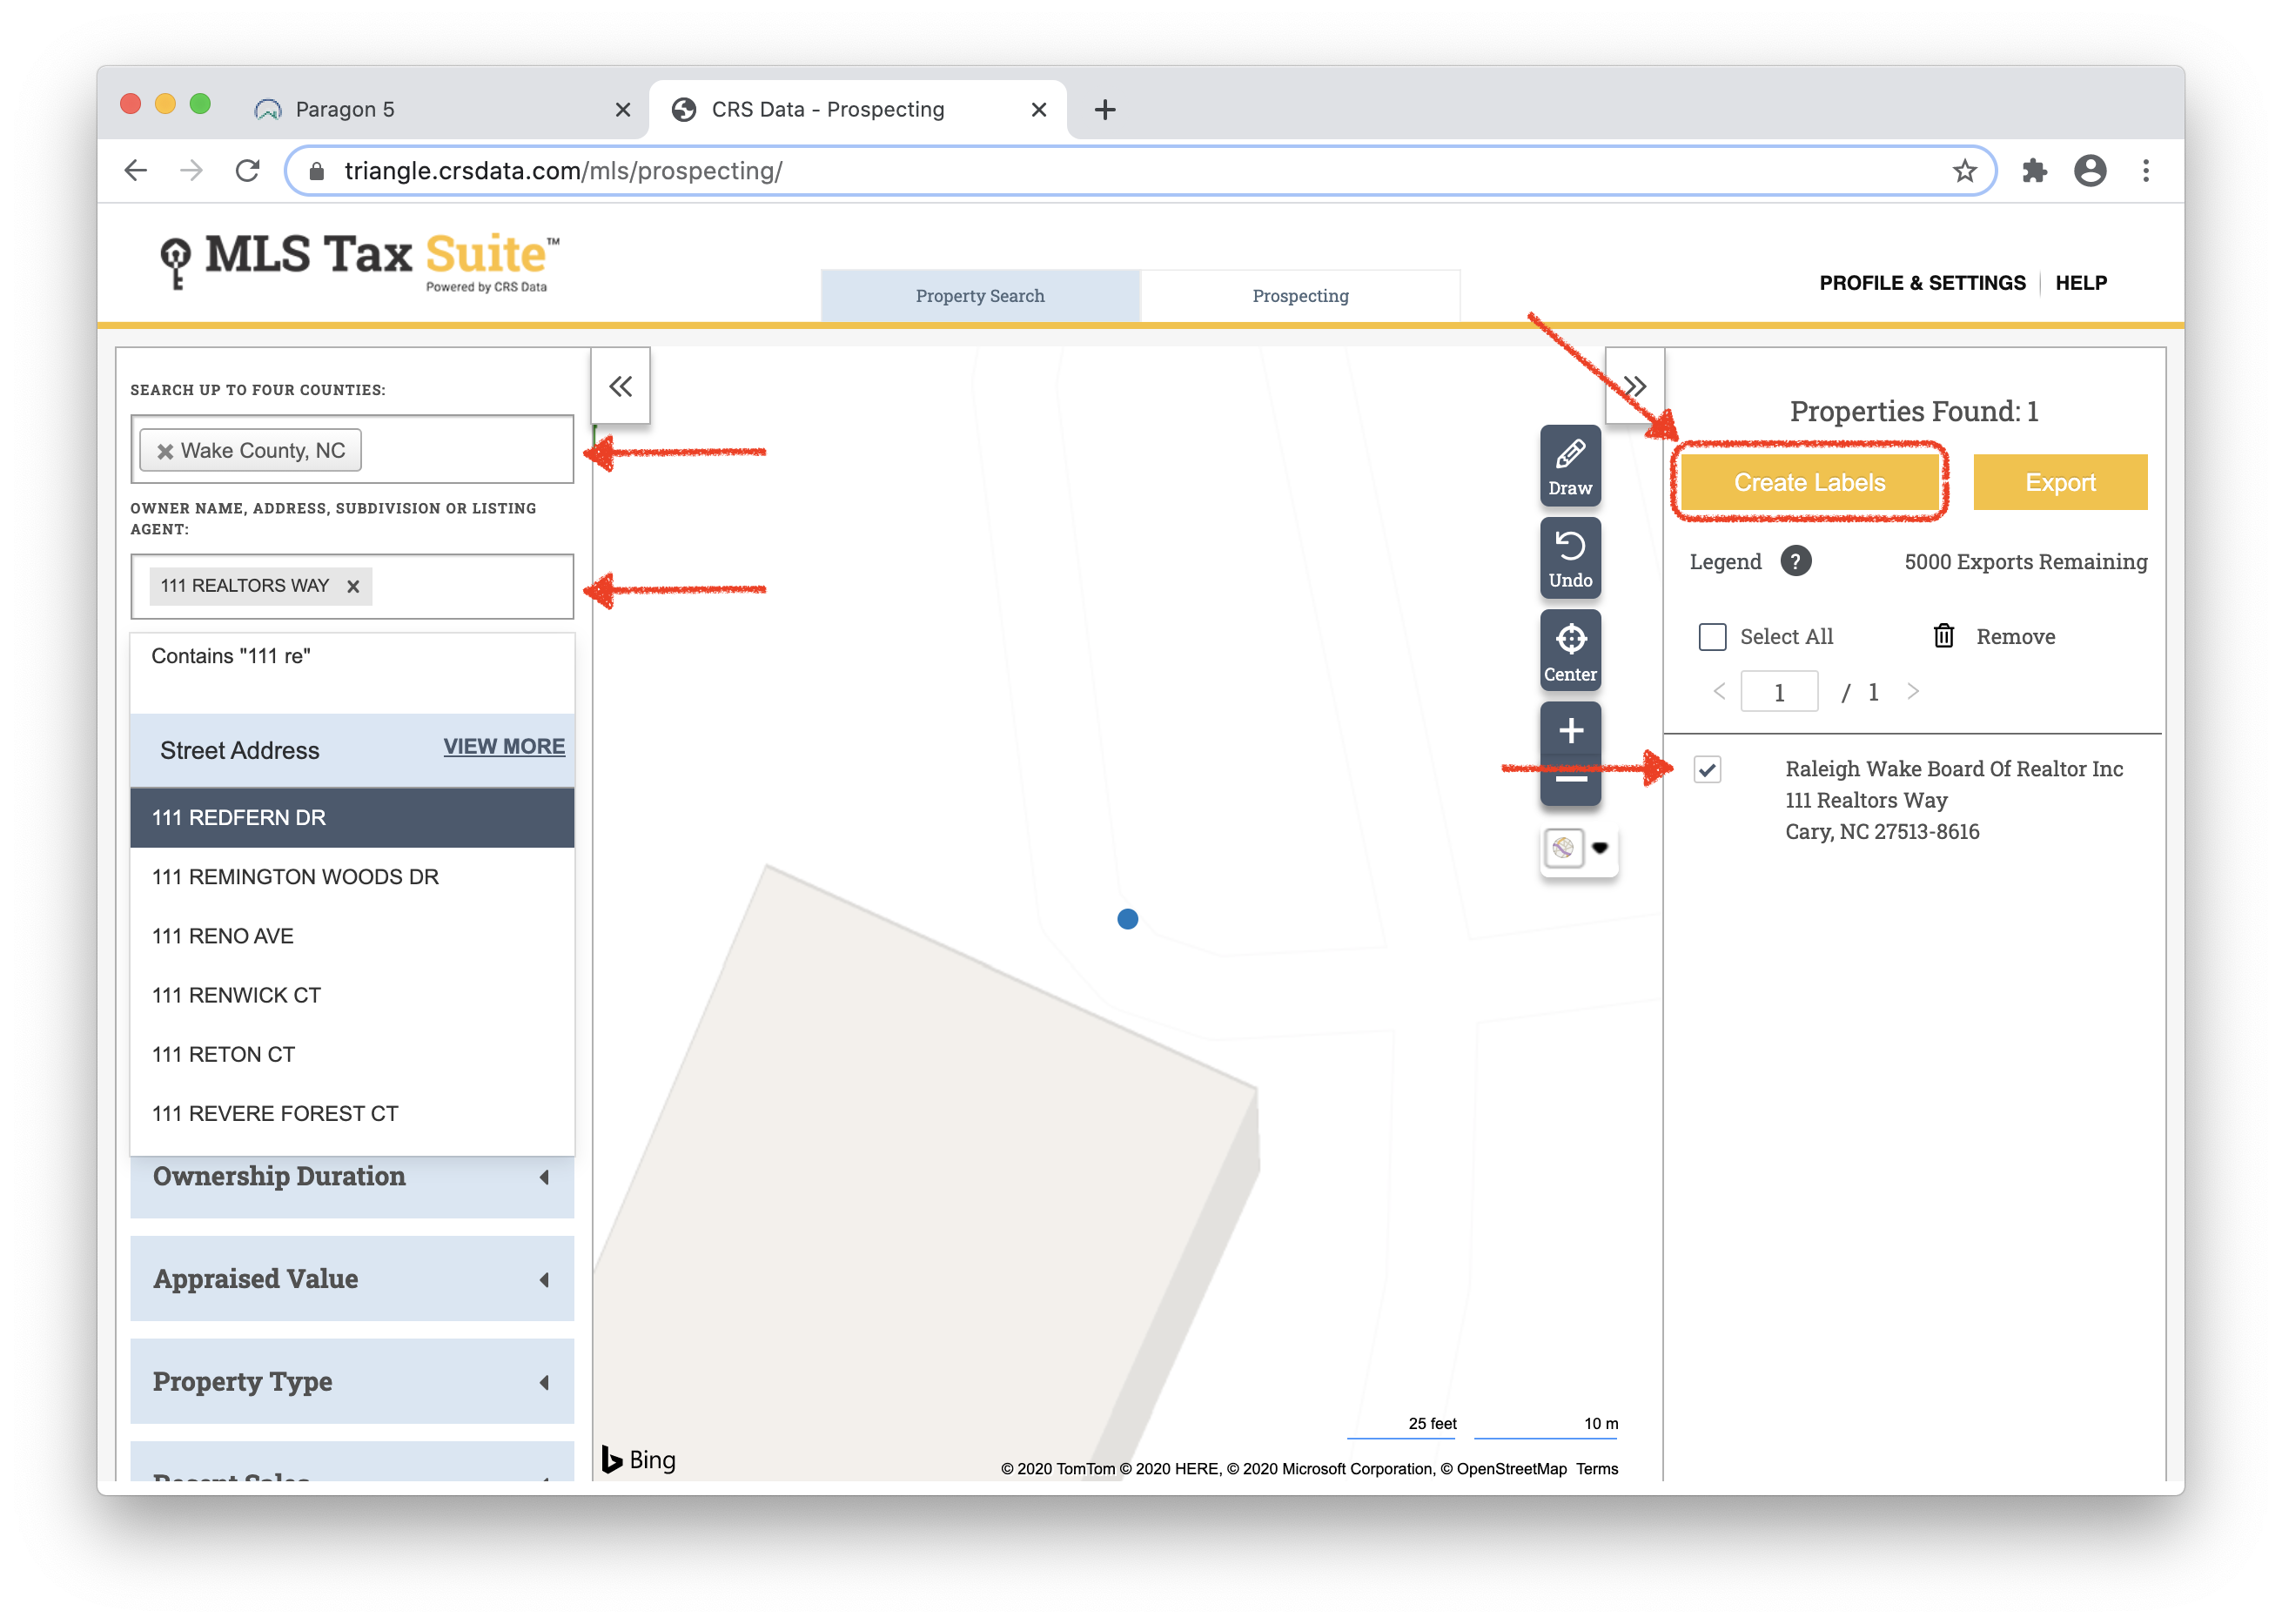This screenshot has height=1624, width=2282.
Task: Open the Legend help question mark
Action: point(1795,562)
